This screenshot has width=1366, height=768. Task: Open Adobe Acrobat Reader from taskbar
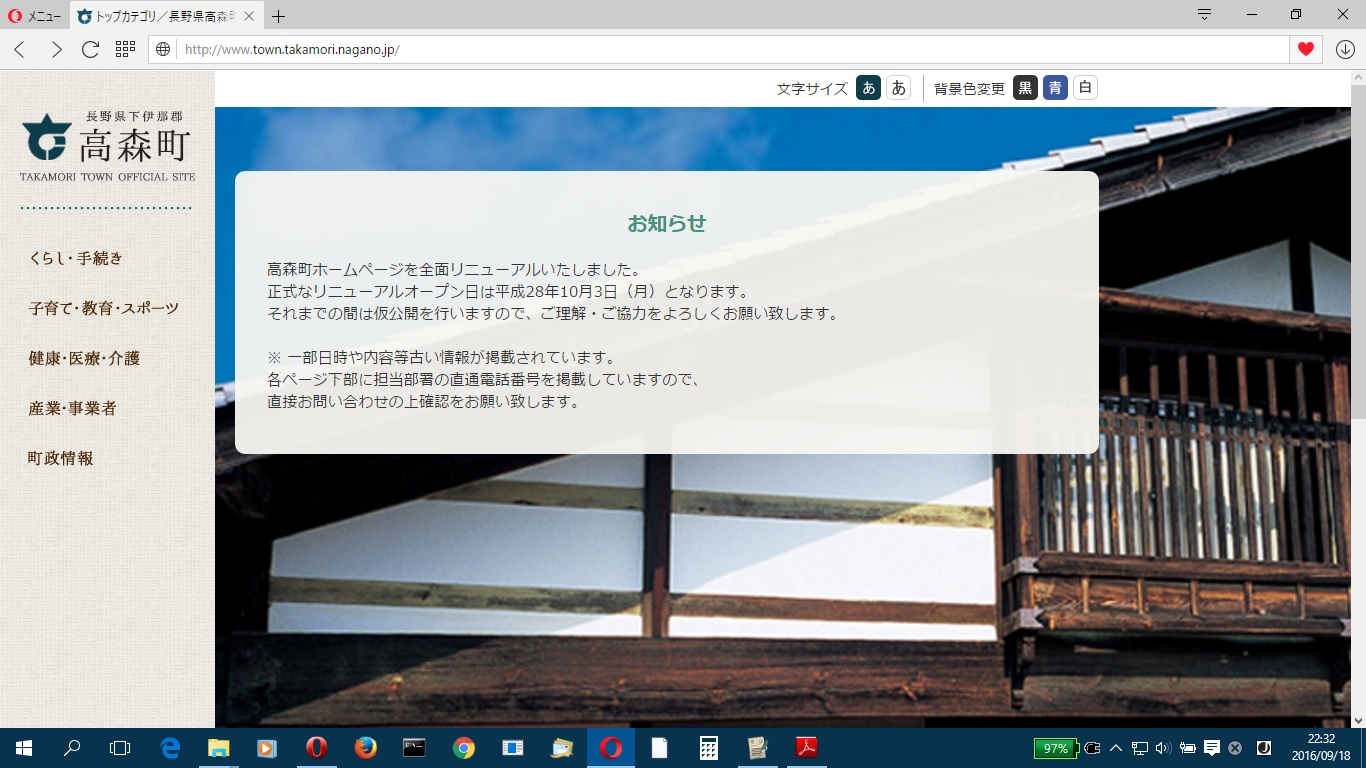click(806, 748)
